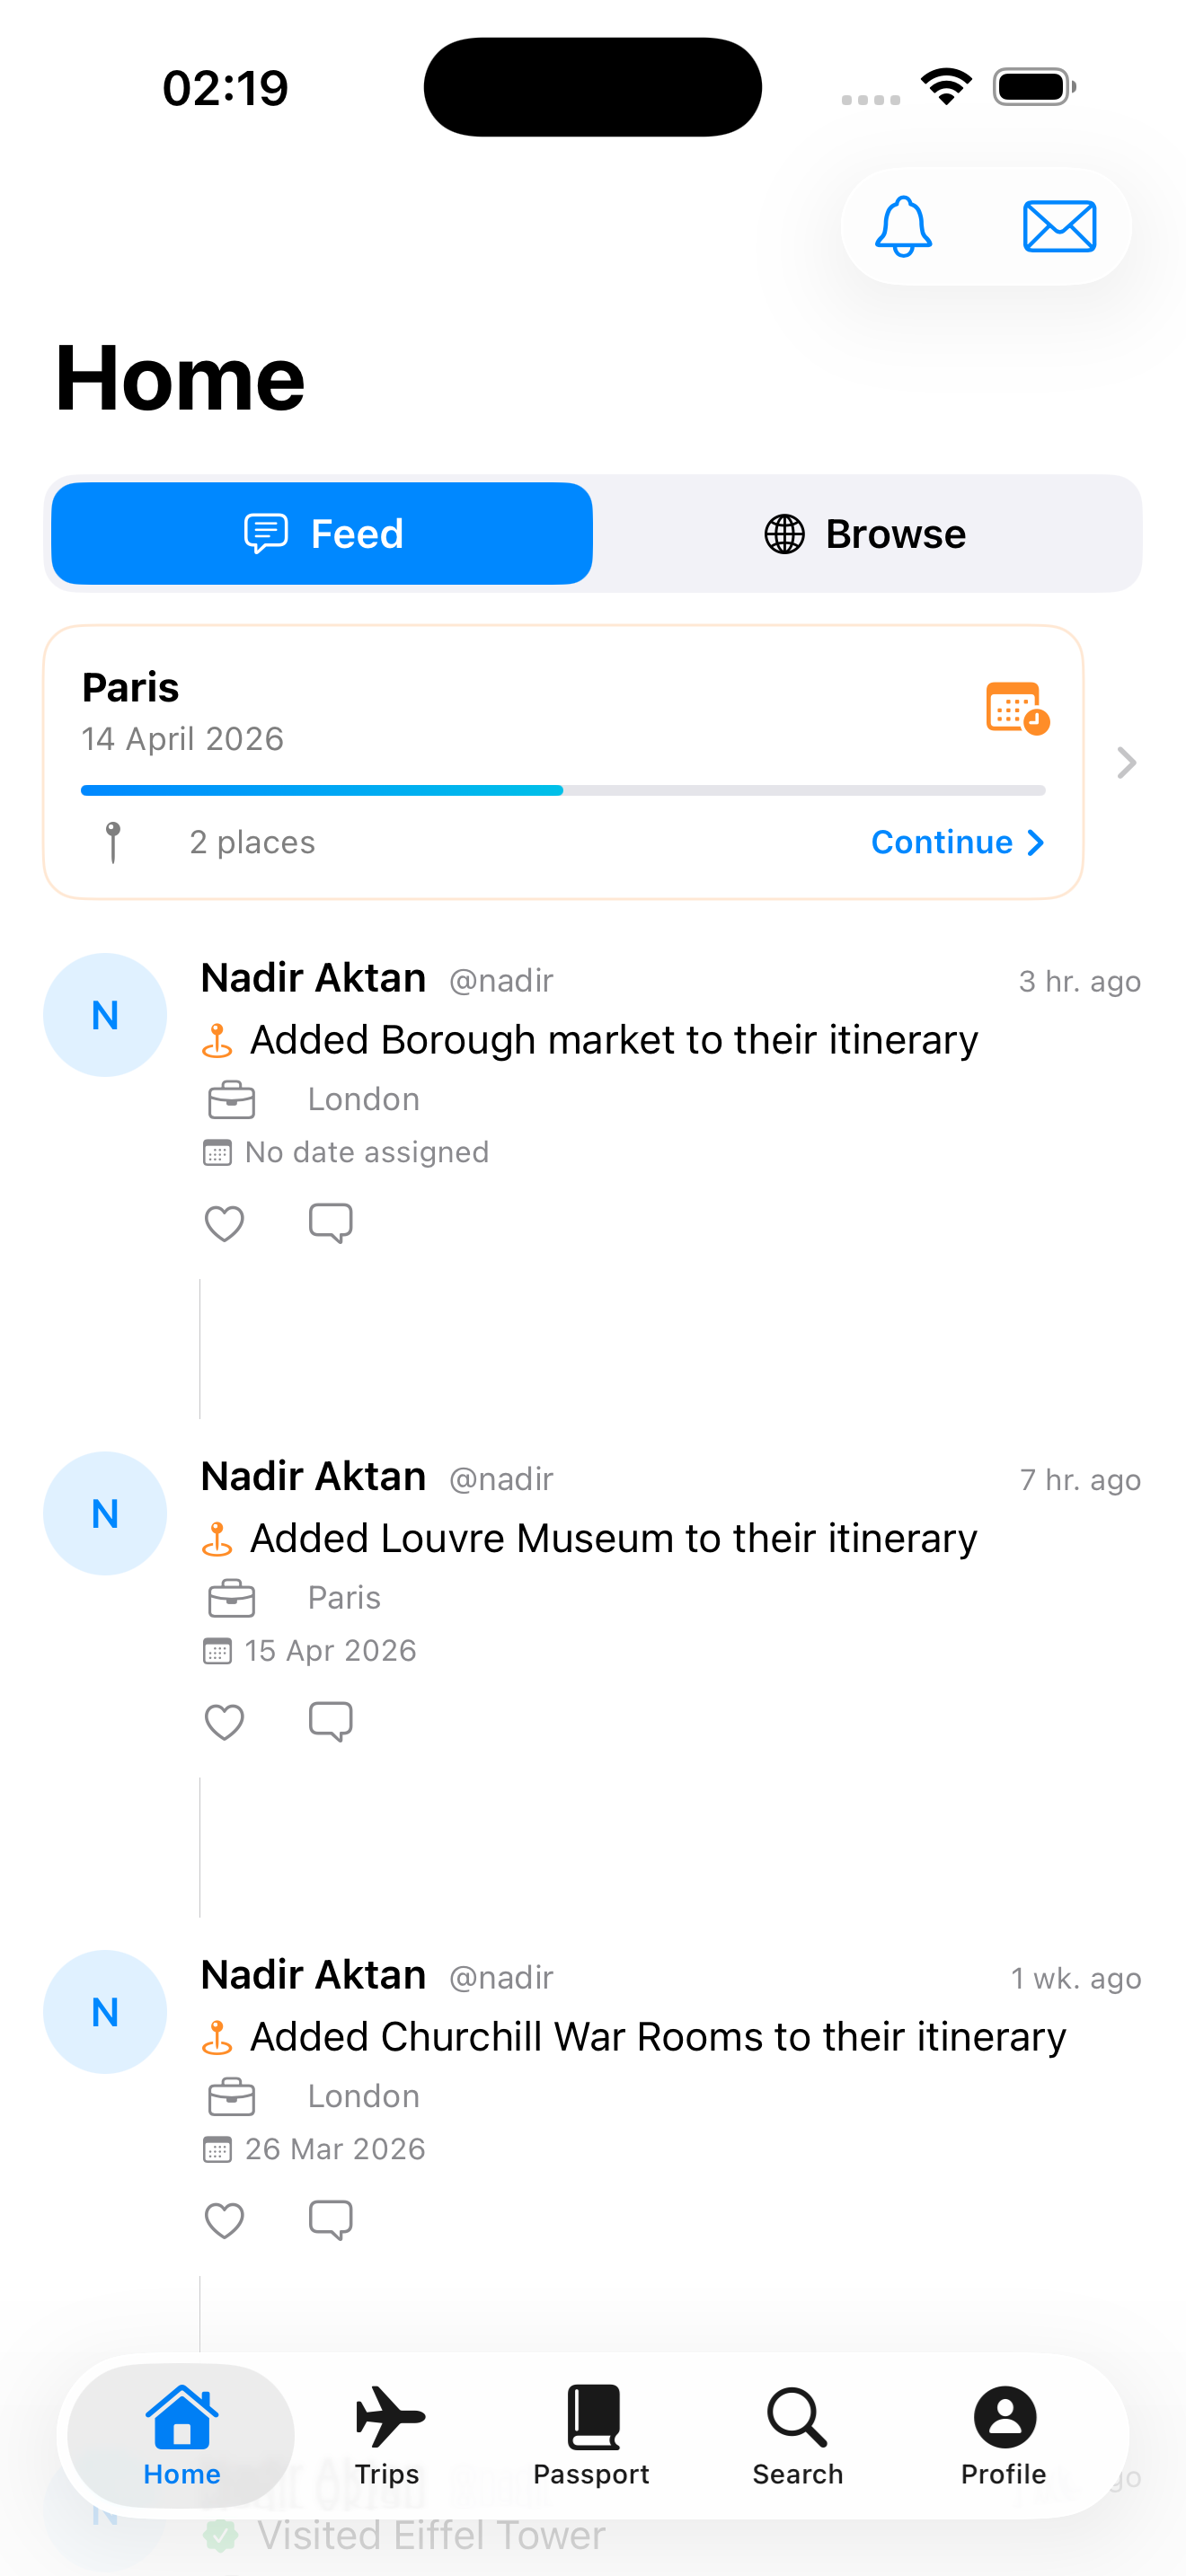Like the Louvre Museum post
1186x2576 pixels.
[224, 1721]
